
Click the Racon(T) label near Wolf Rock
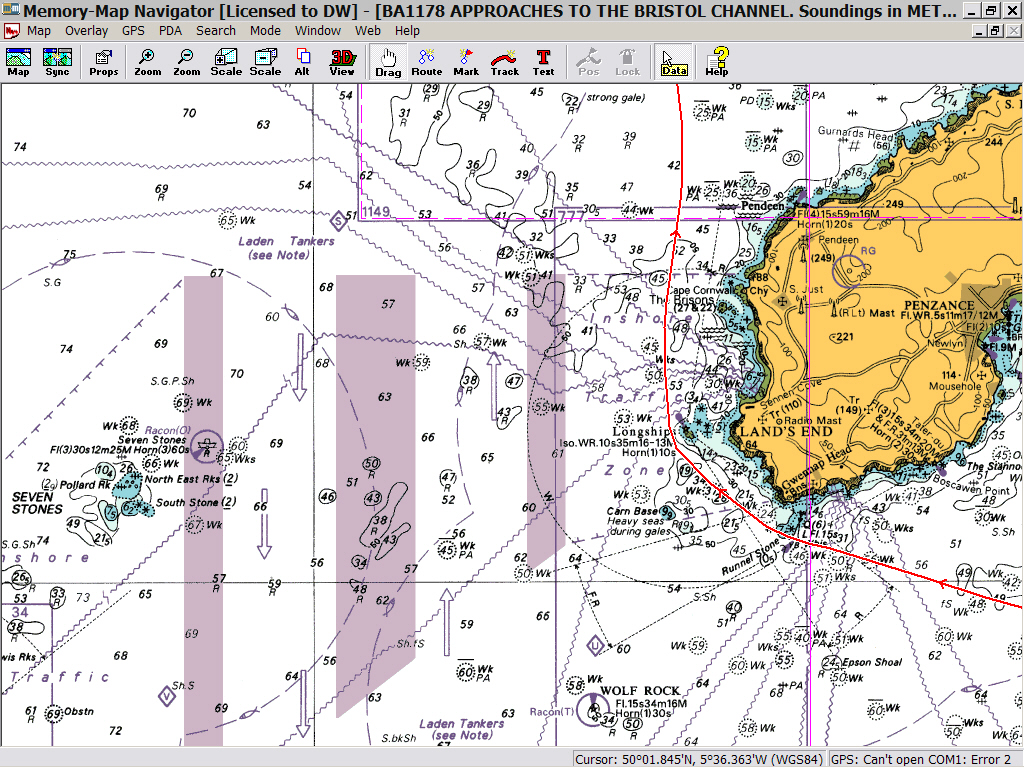point(552,711)
